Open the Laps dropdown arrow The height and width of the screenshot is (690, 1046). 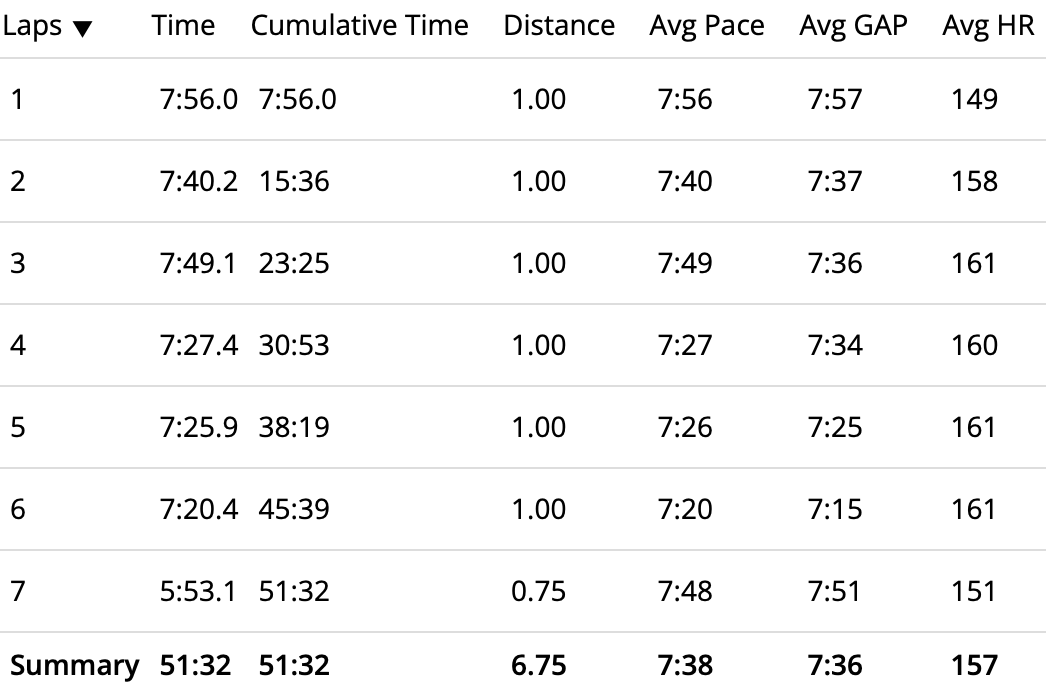click(x=82, y=29)
